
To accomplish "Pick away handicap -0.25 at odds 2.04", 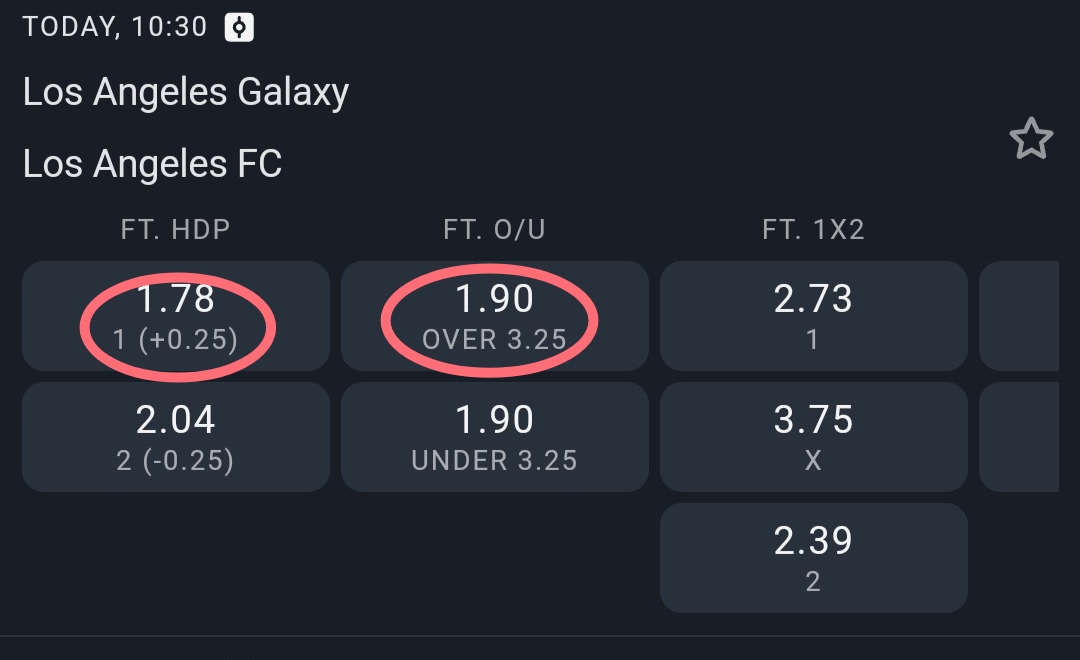I will coord(176,436).
